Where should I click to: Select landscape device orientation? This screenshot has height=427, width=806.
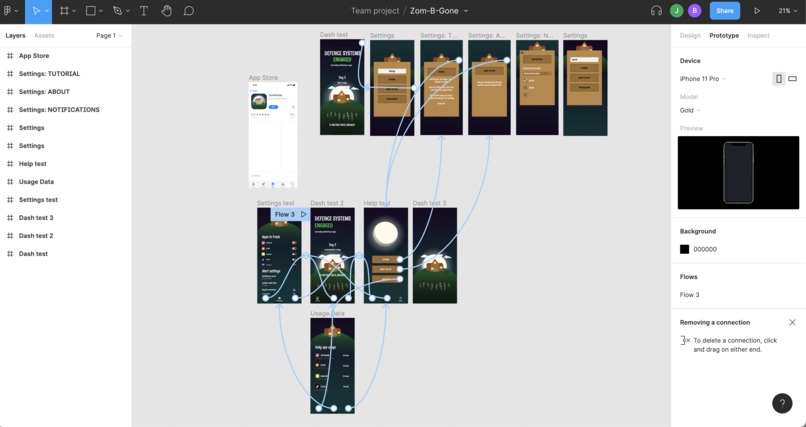click(793, 79)
